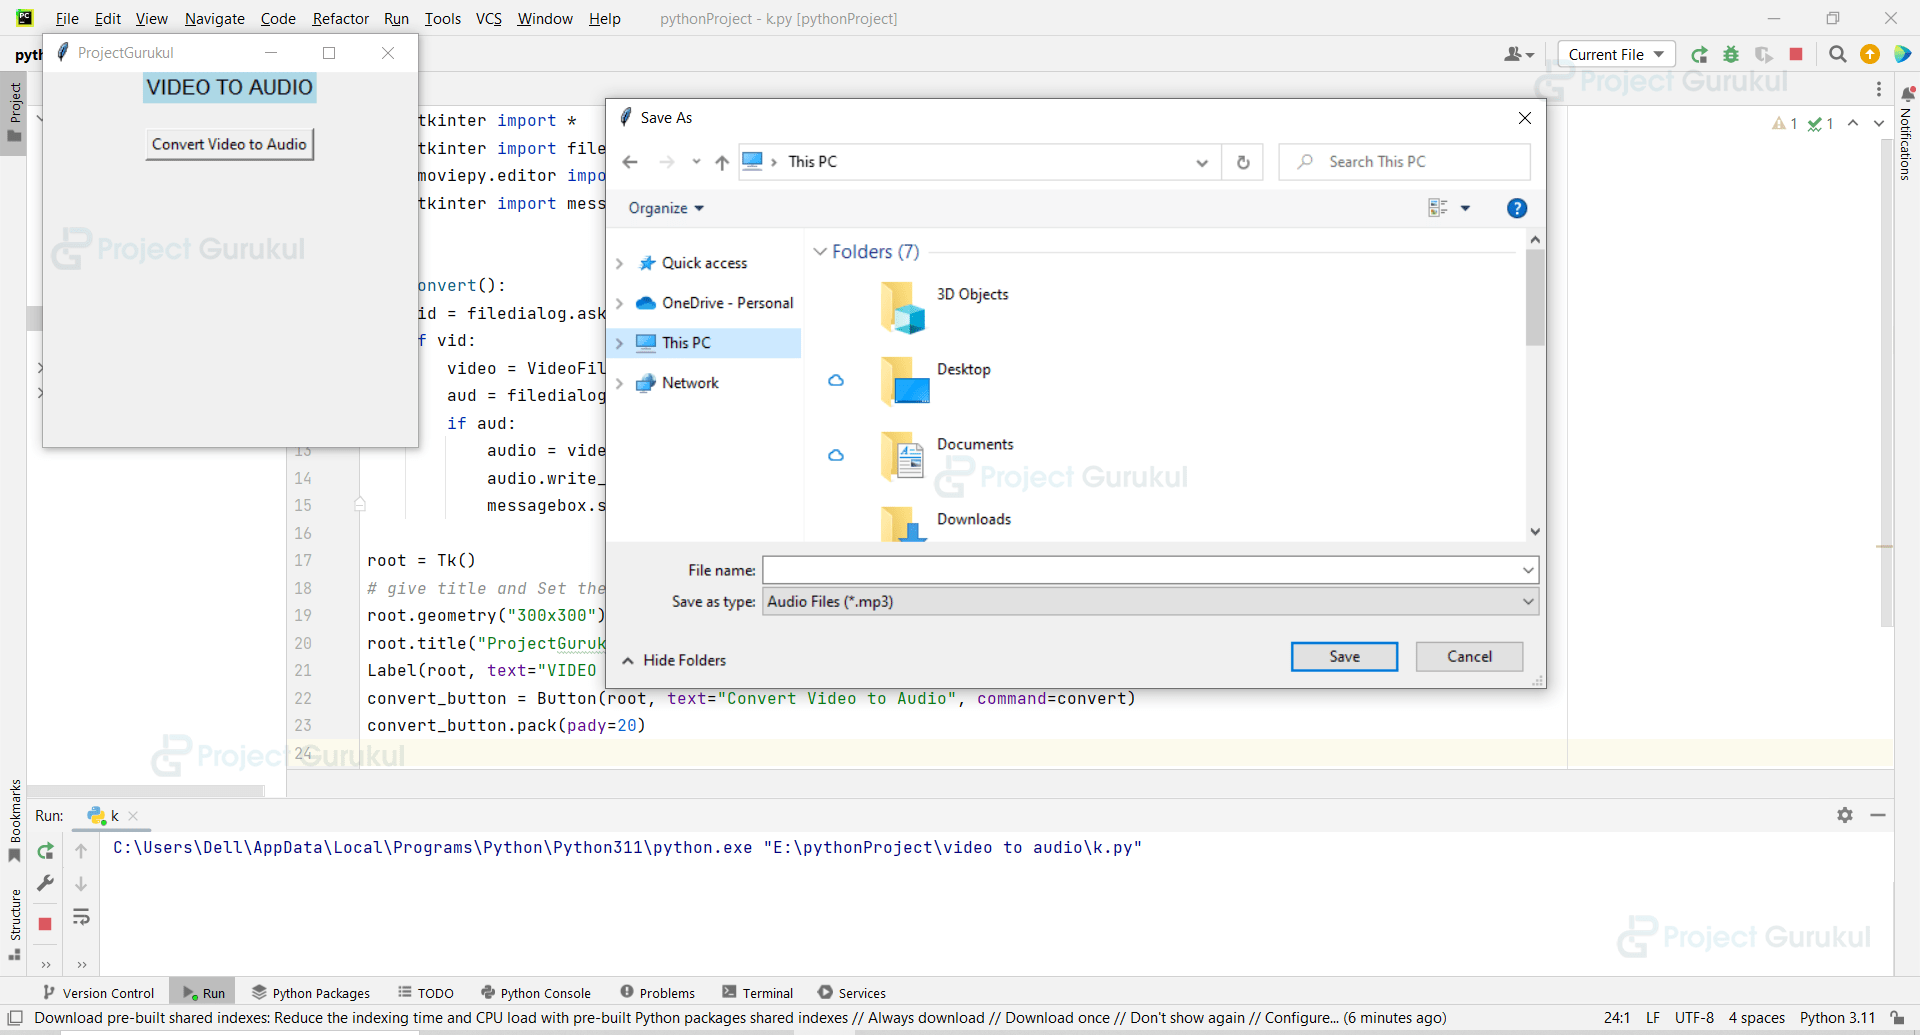Open the VCS menu
The height and width of the screenshot is (1035, 1920).
point(488,19)
